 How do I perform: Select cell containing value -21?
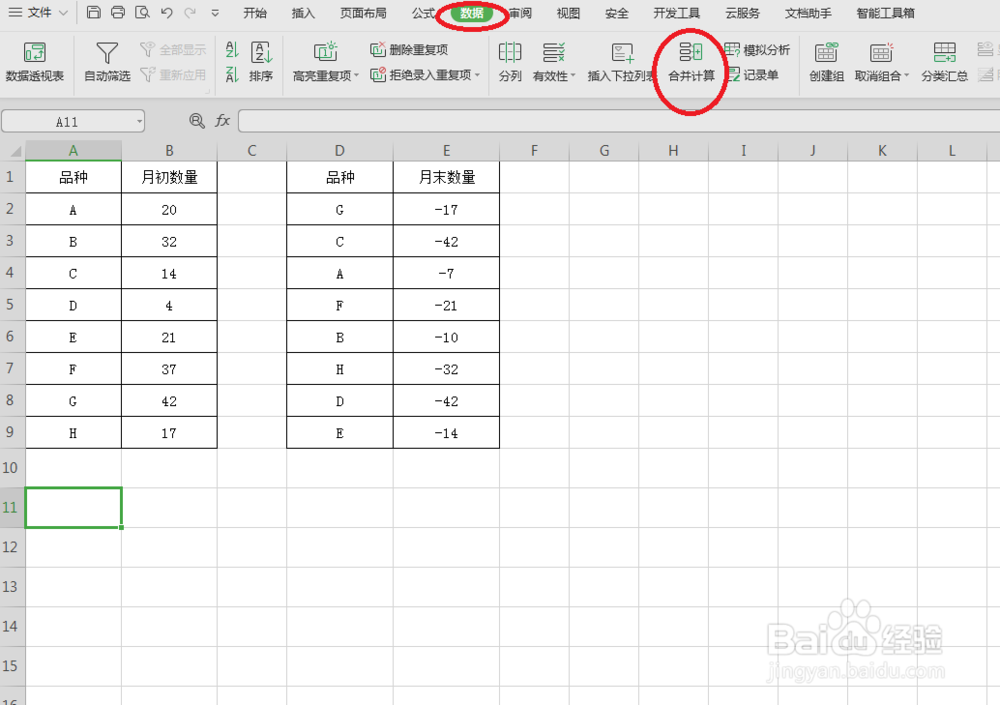[x=446, y=305]
